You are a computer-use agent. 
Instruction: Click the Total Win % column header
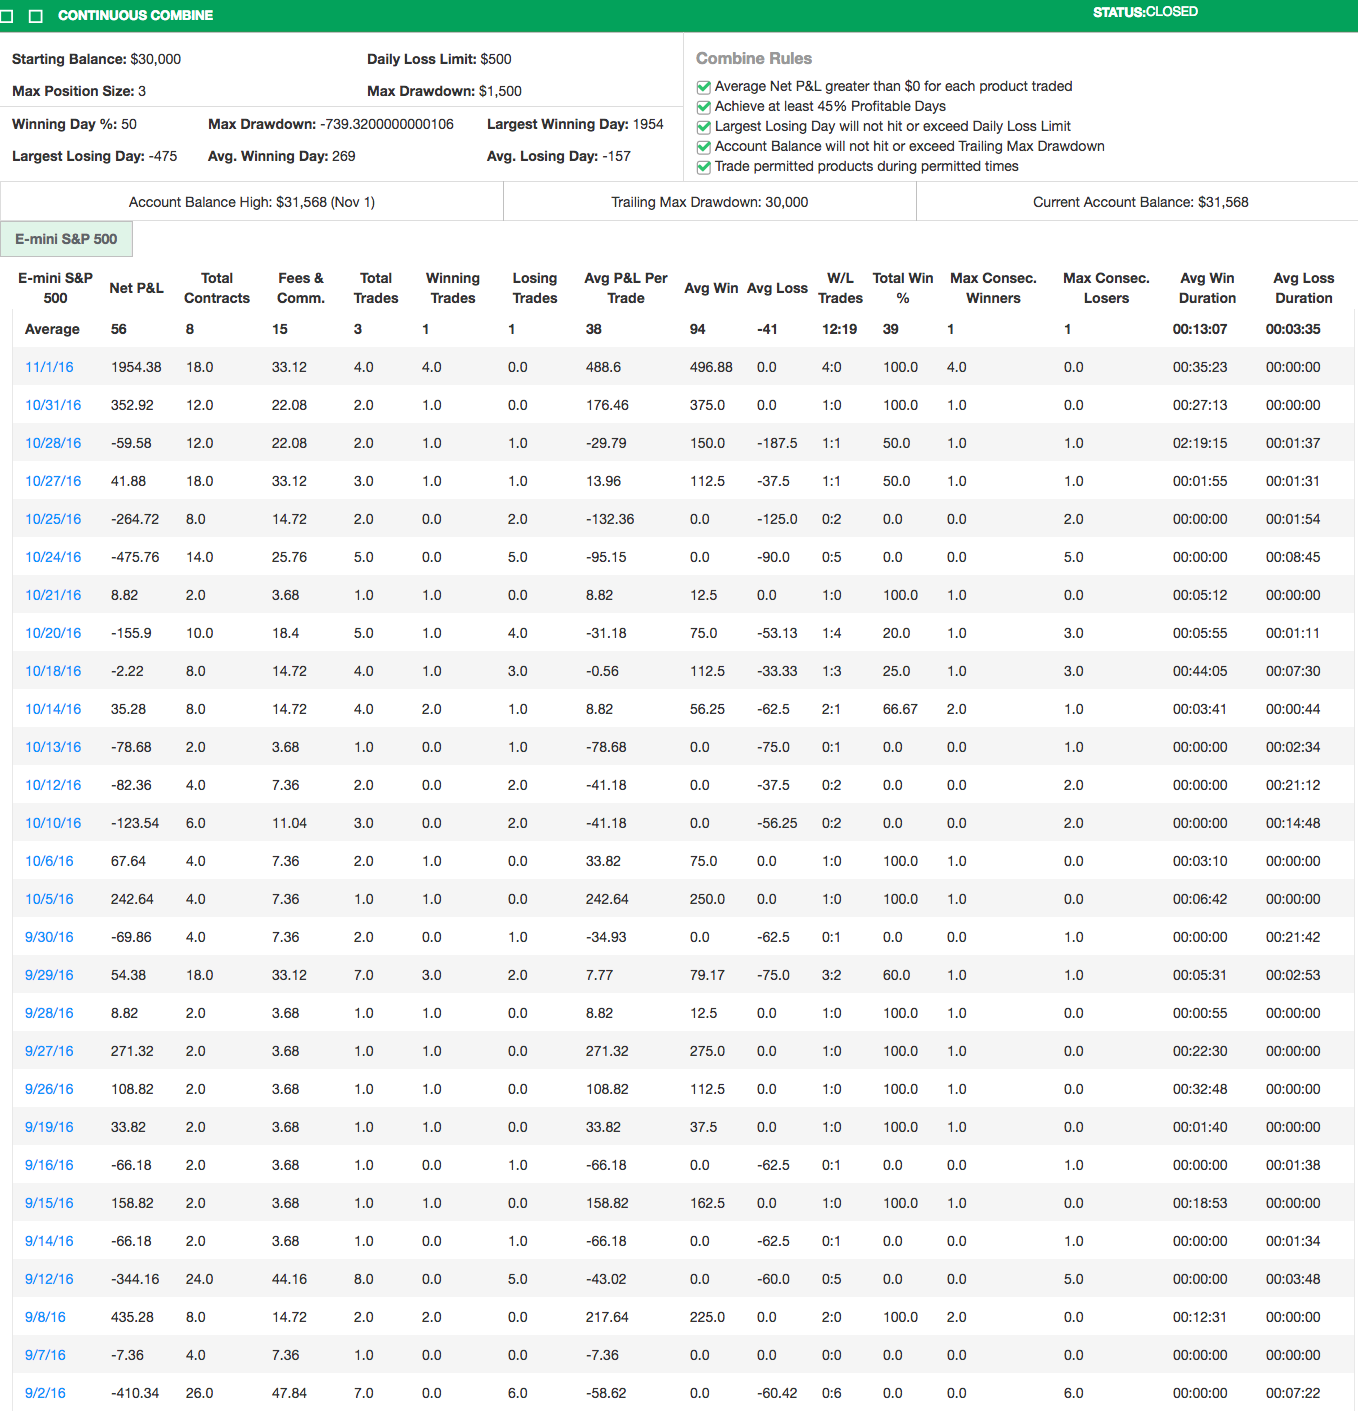[x=902, y=288]
